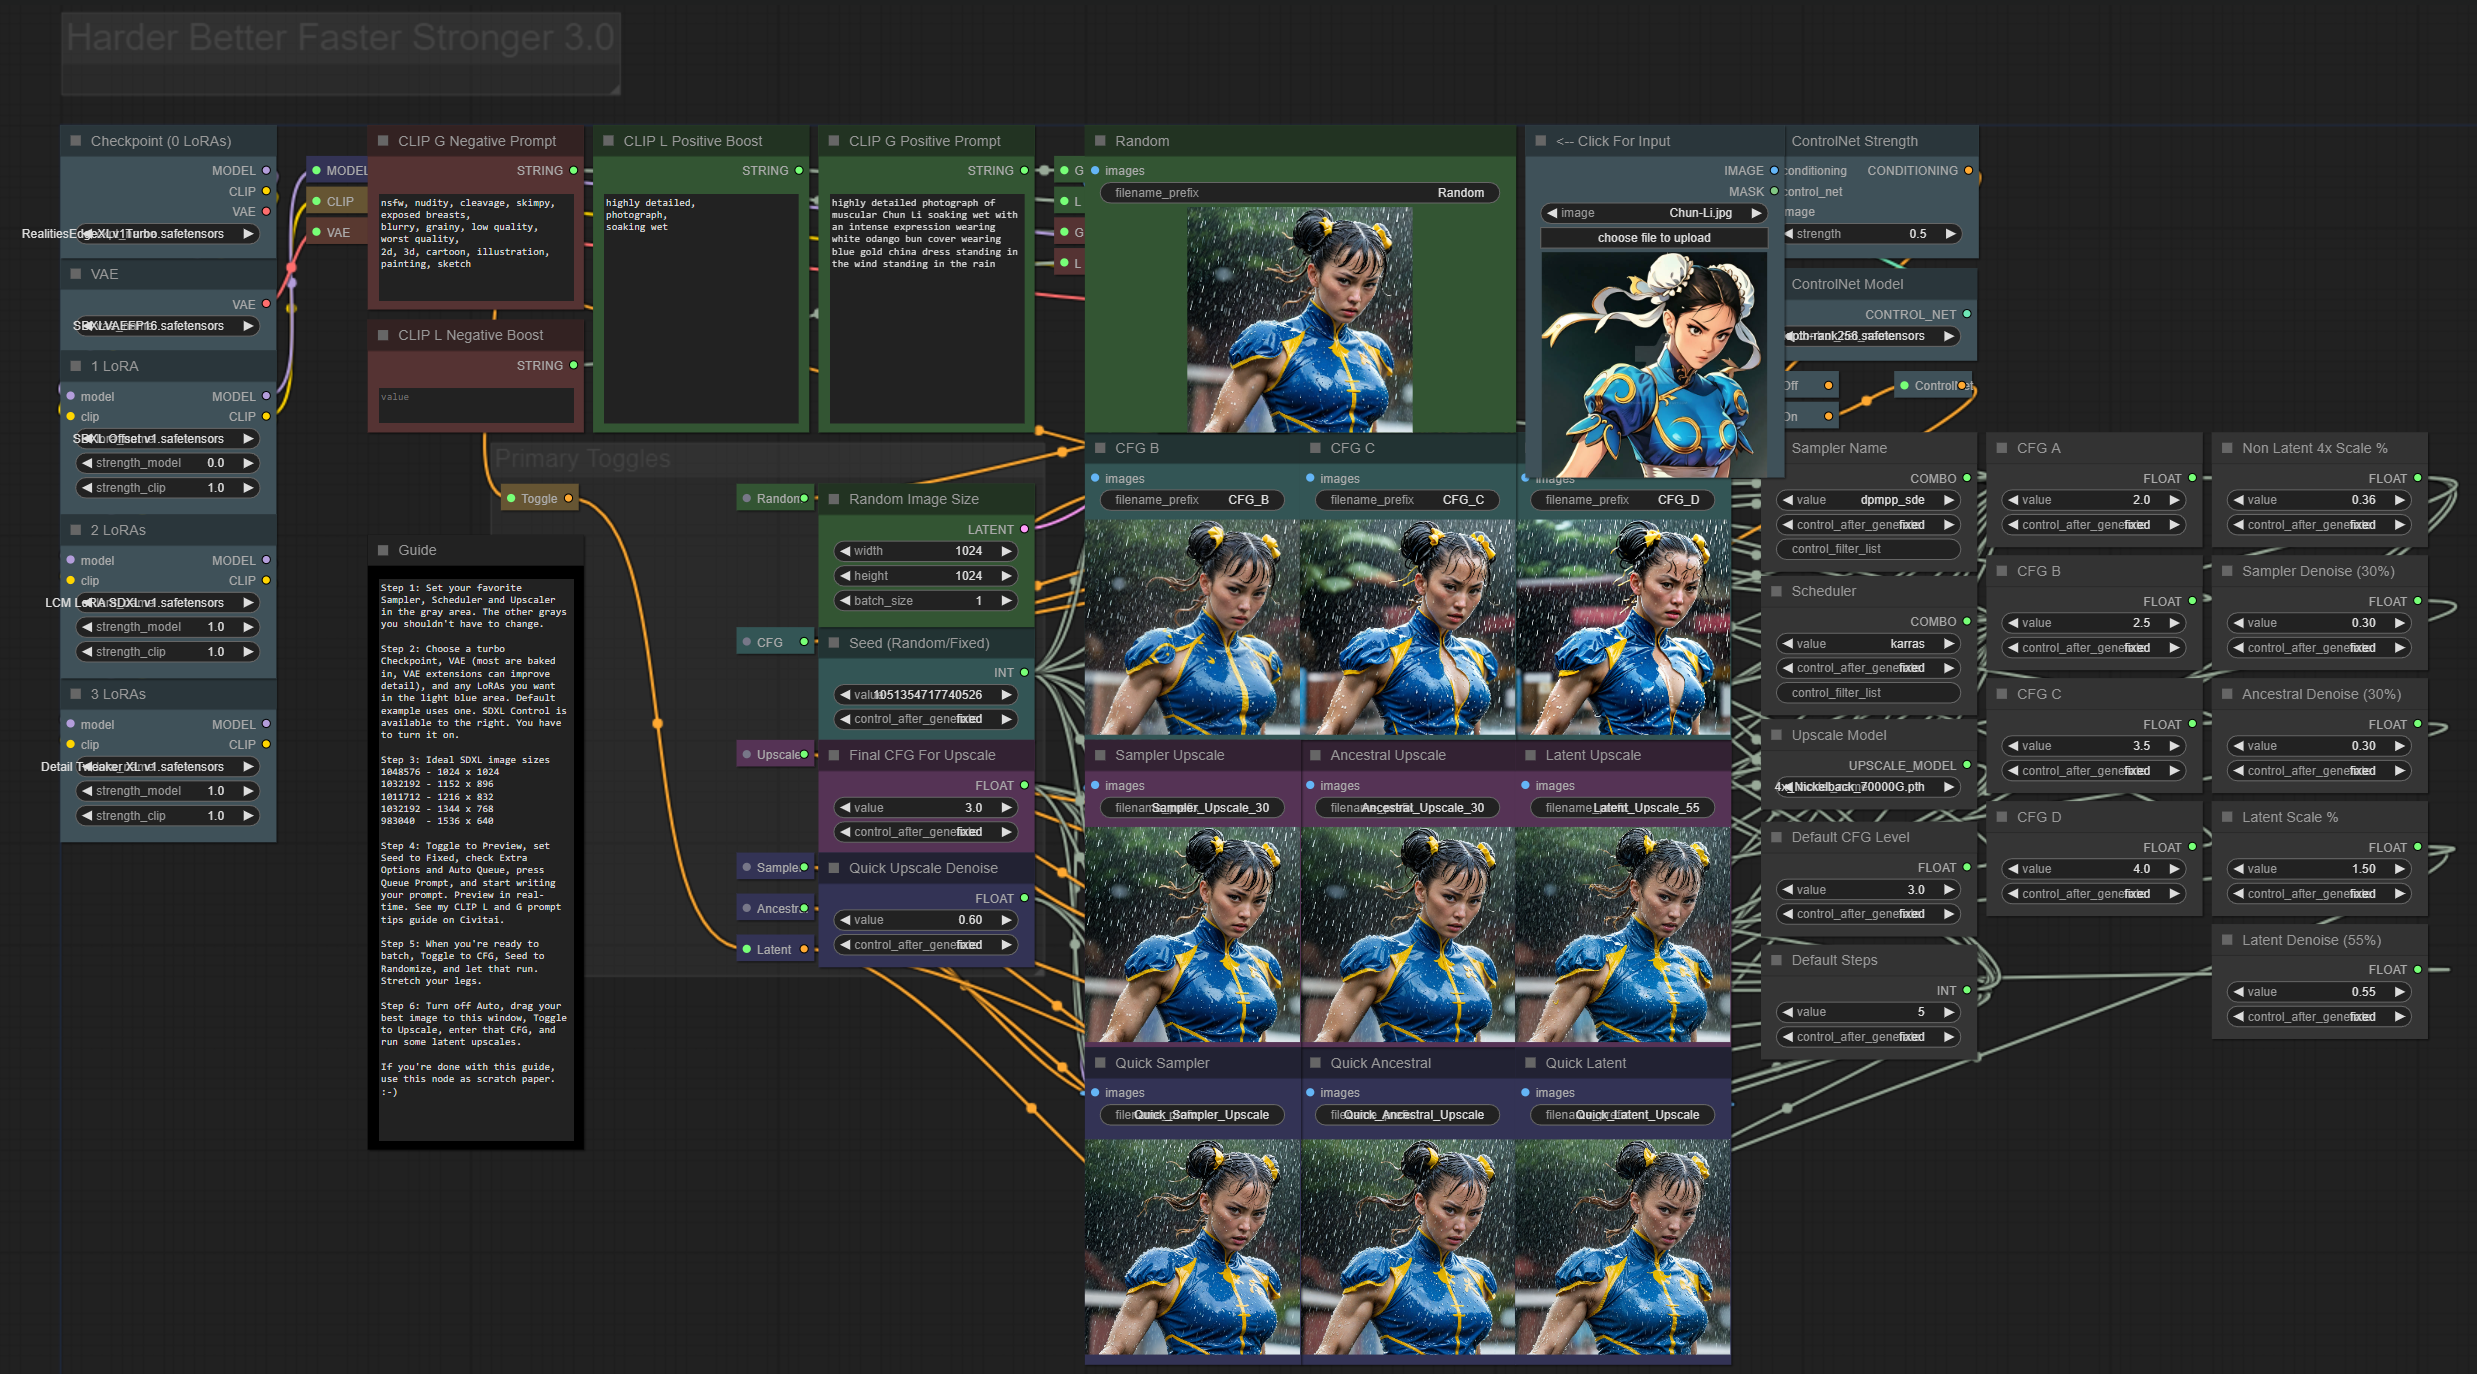
Task: Increase ControlNet strength with the right arrow
Action: [1949, 234]
